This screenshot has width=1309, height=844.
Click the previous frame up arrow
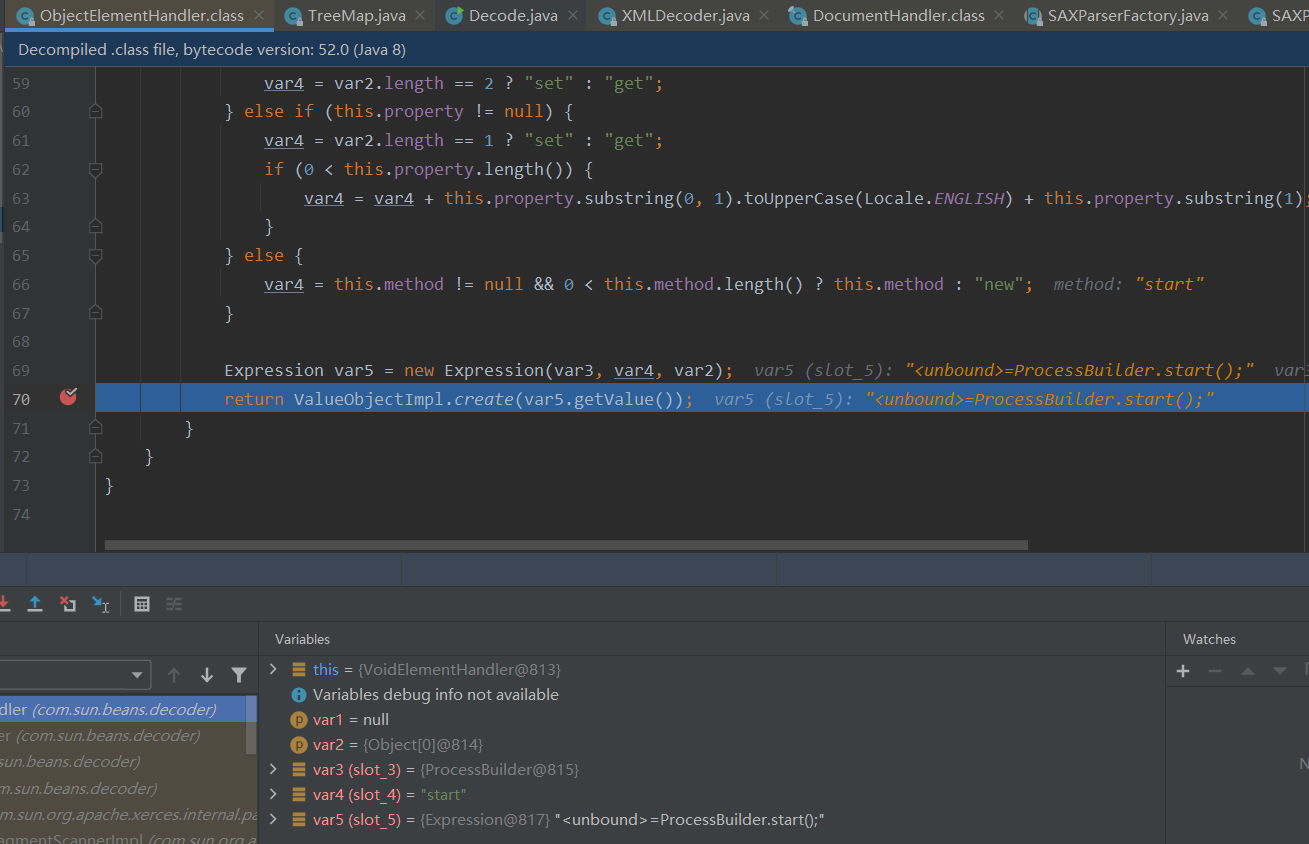pos(174,675)
